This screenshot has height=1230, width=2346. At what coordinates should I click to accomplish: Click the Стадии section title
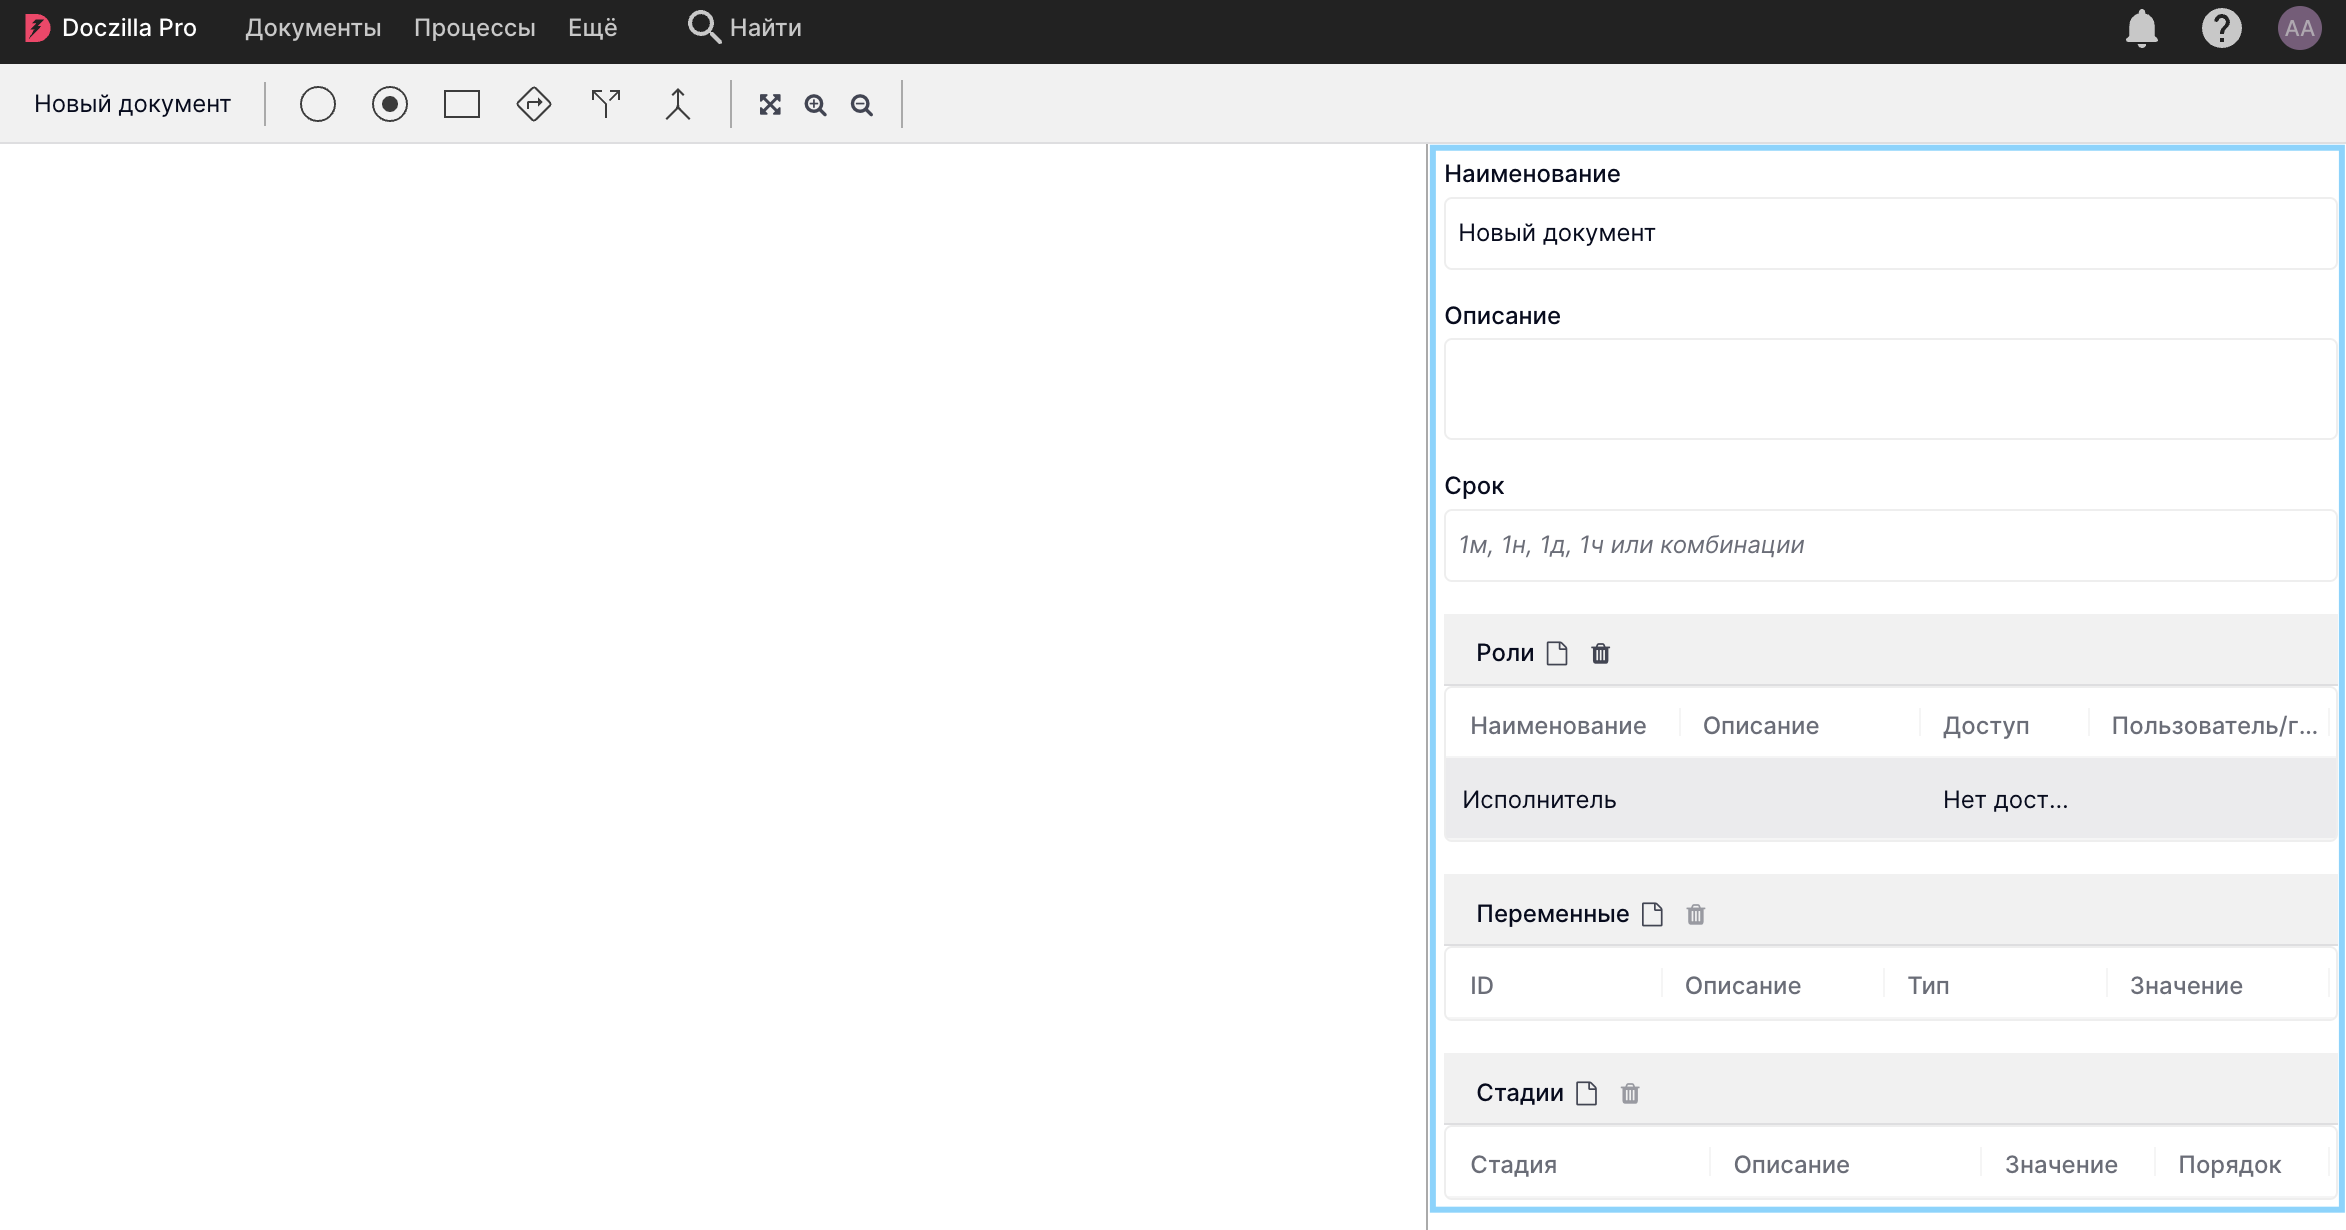[x=1520, y=1093]
